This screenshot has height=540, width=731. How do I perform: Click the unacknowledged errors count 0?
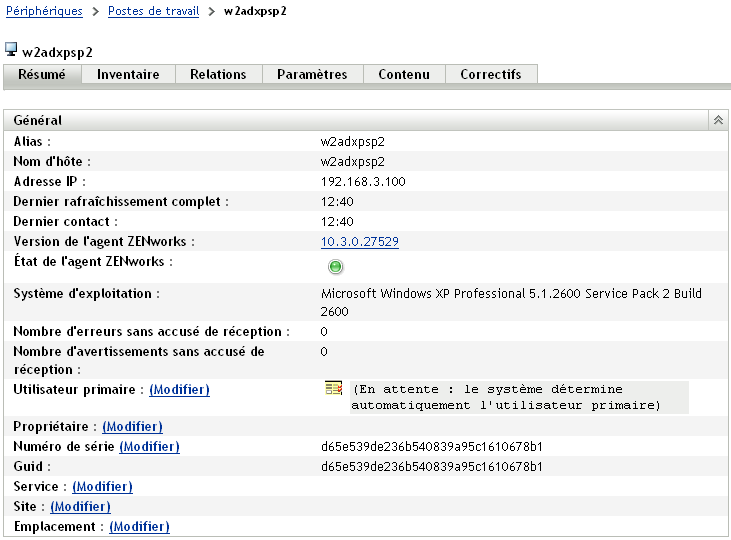[x=324, y=332]
